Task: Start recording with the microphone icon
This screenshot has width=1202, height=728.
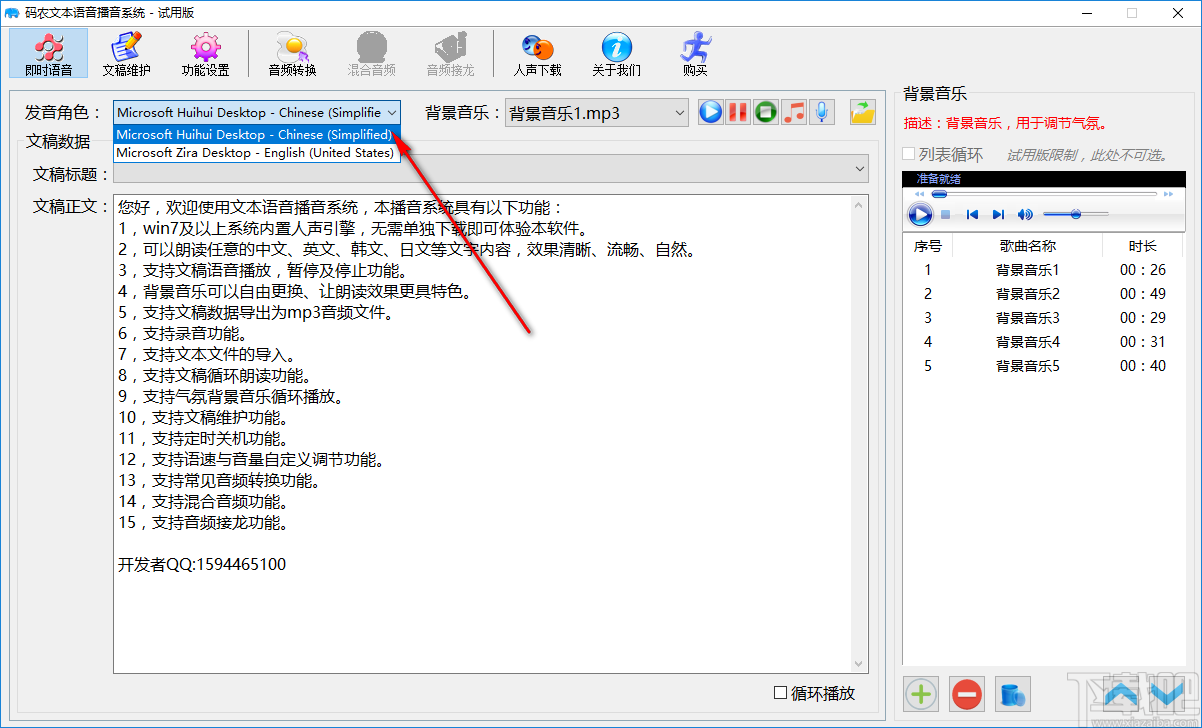Action: 822,112
